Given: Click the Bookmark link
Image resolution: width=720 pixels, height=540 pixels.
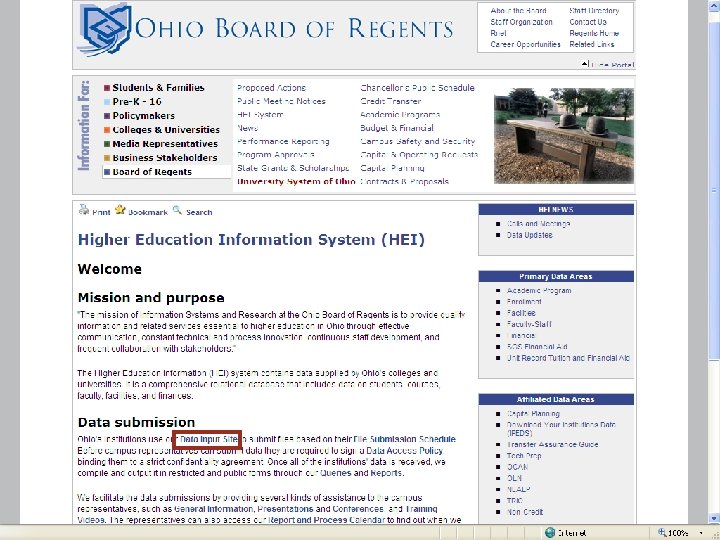Looking at the screenshot, I should click(147, 212).
